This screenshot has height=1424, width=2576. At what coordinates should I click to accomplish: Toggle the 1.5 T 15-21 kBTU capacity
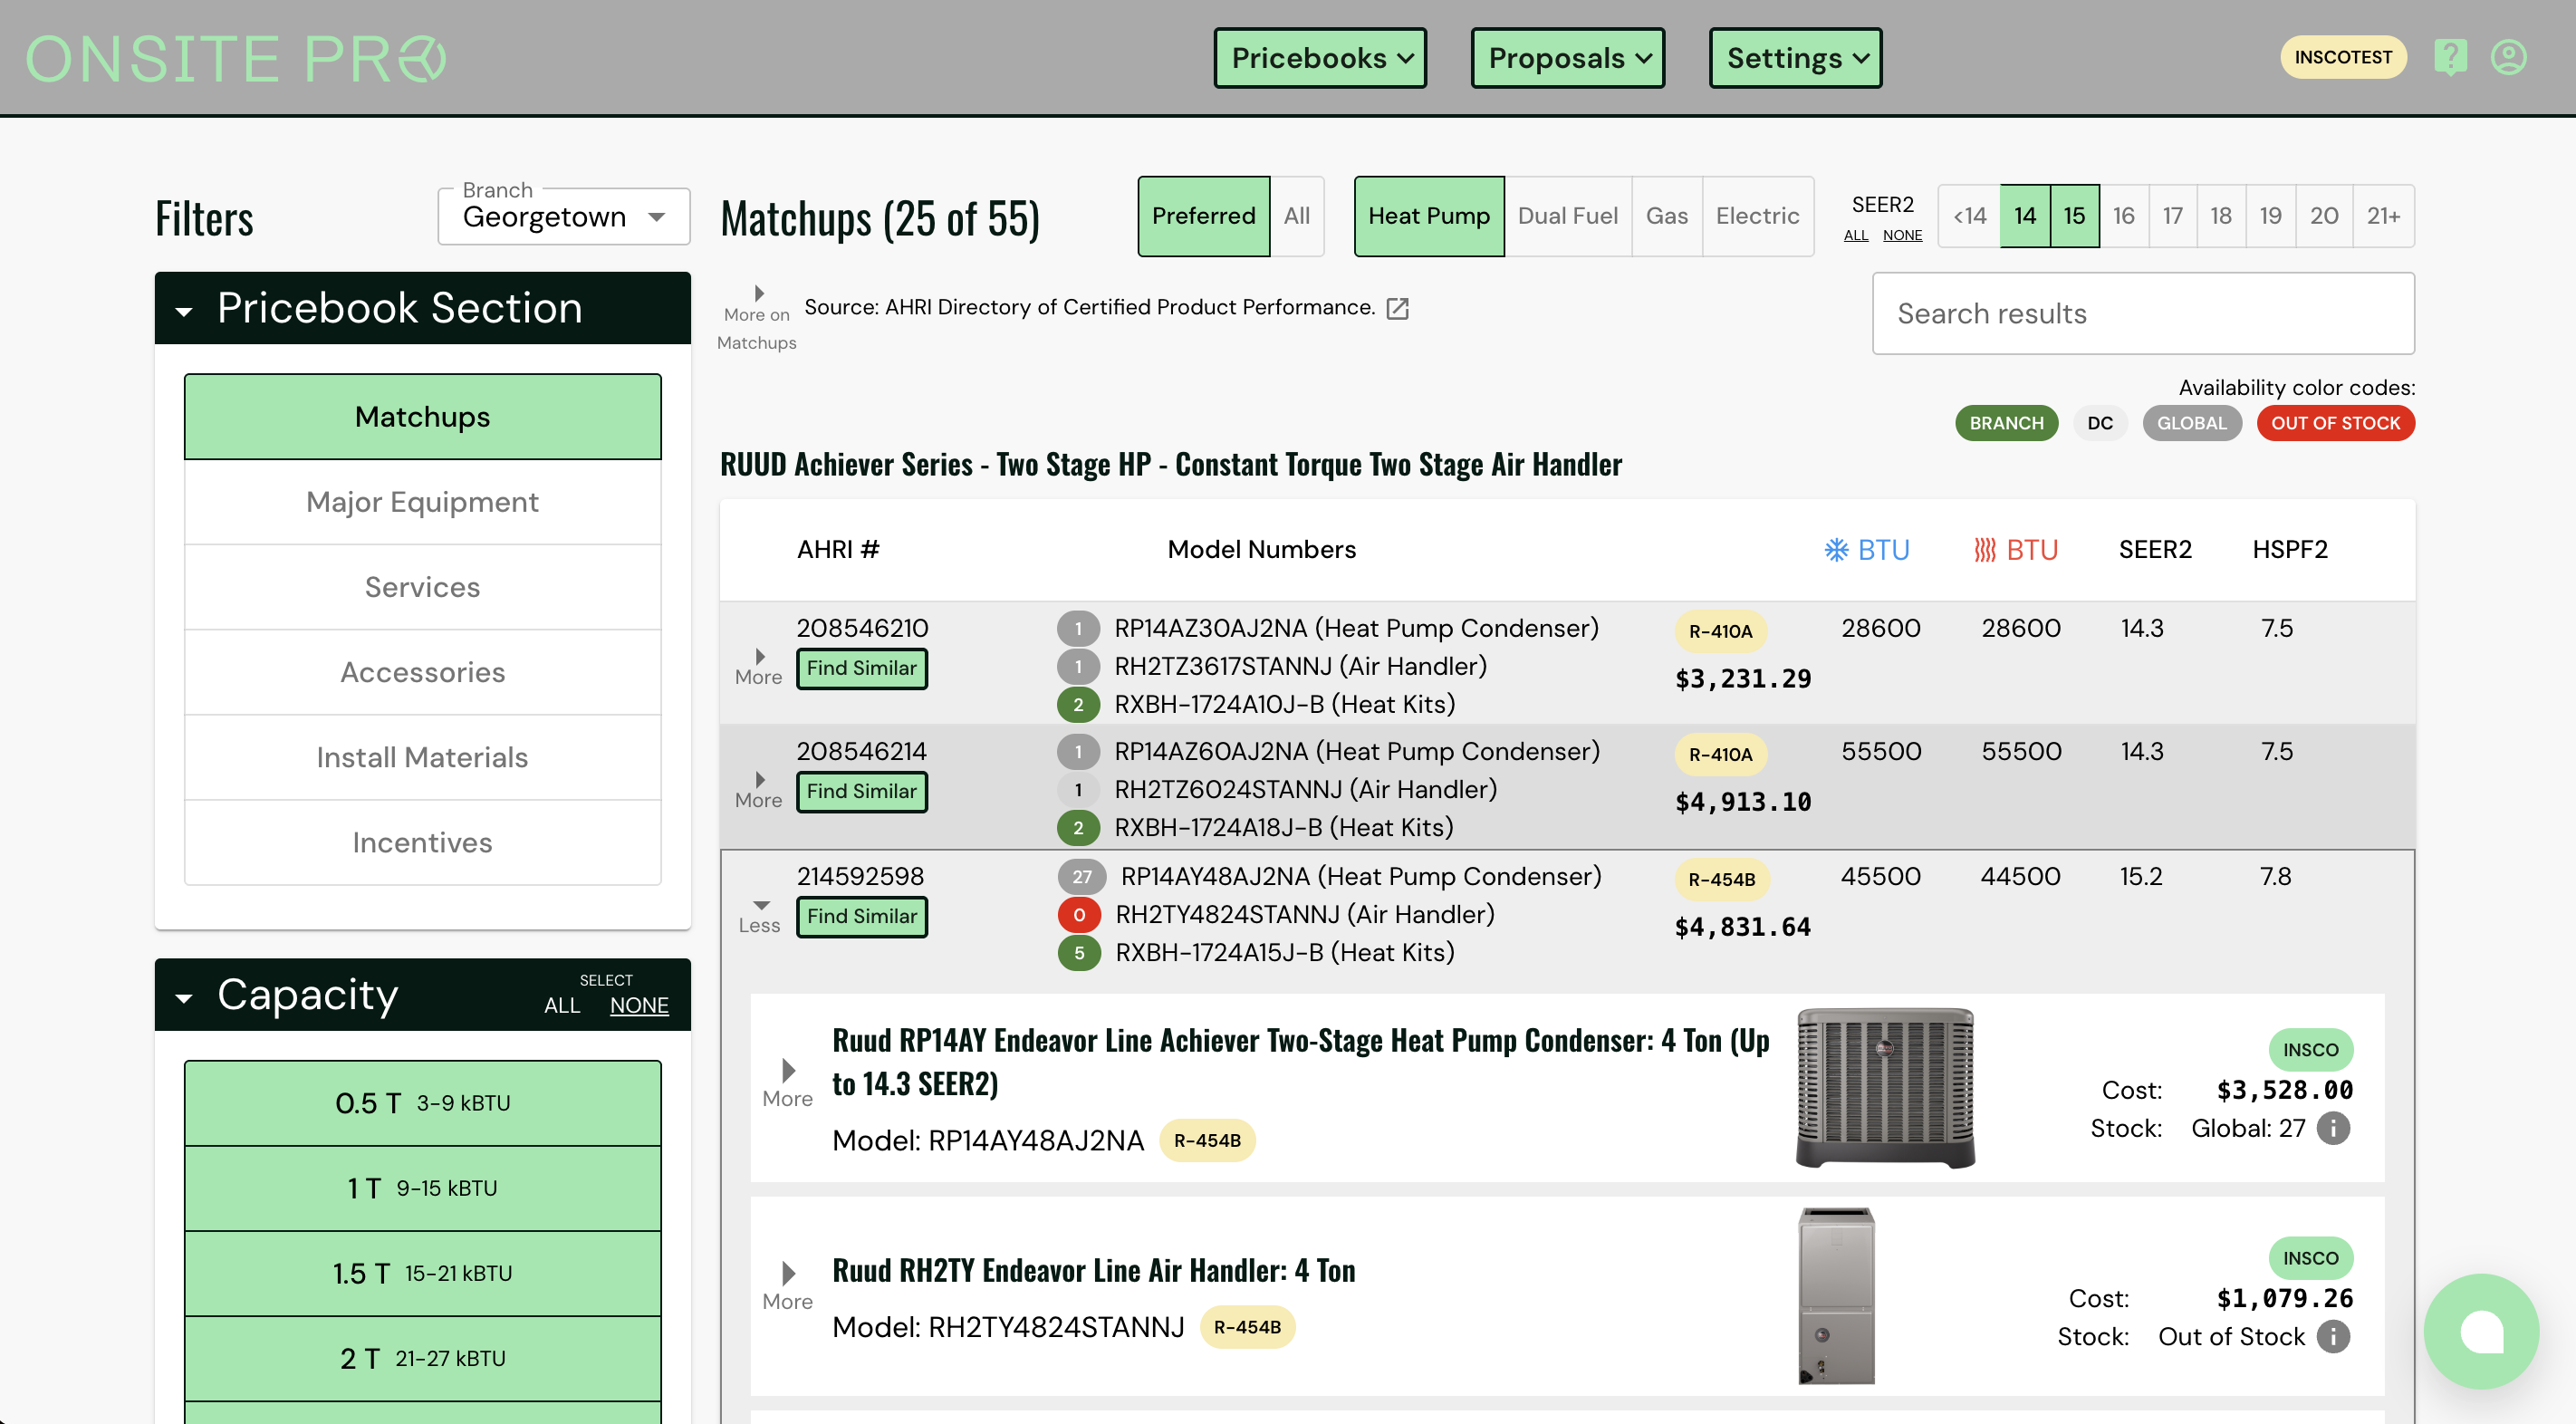coord(423,1273)
